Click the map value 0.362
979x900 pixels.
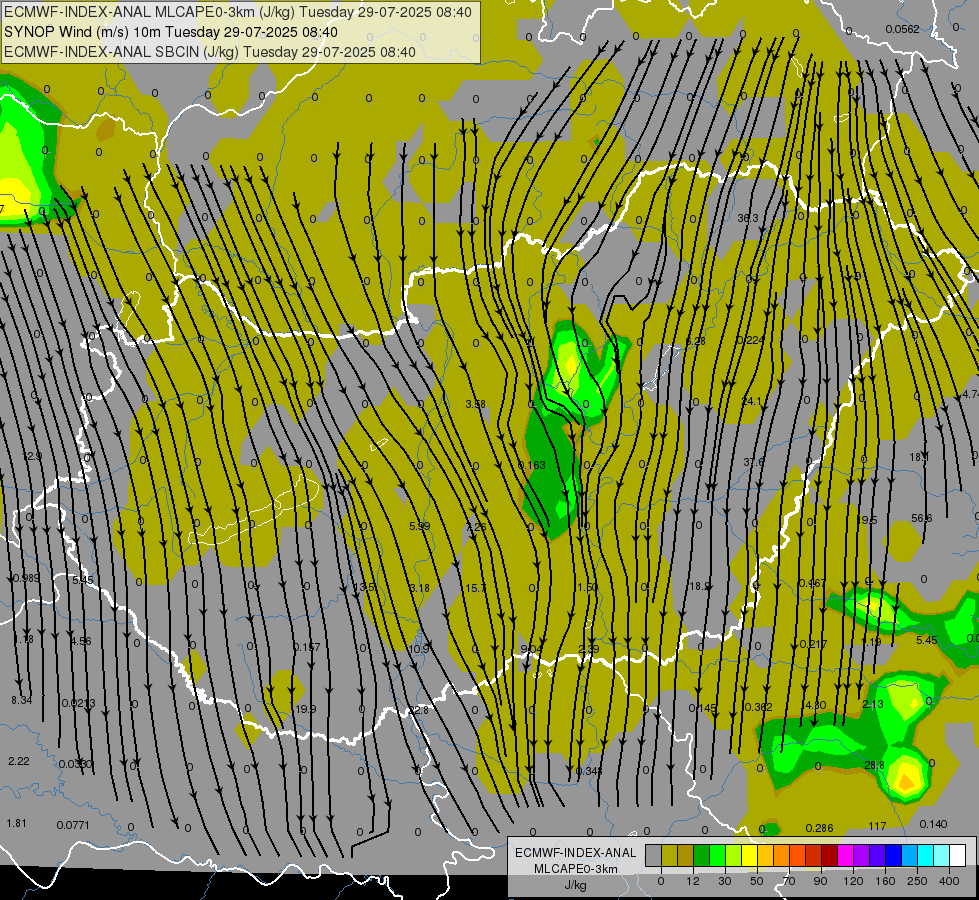(759, 706)
